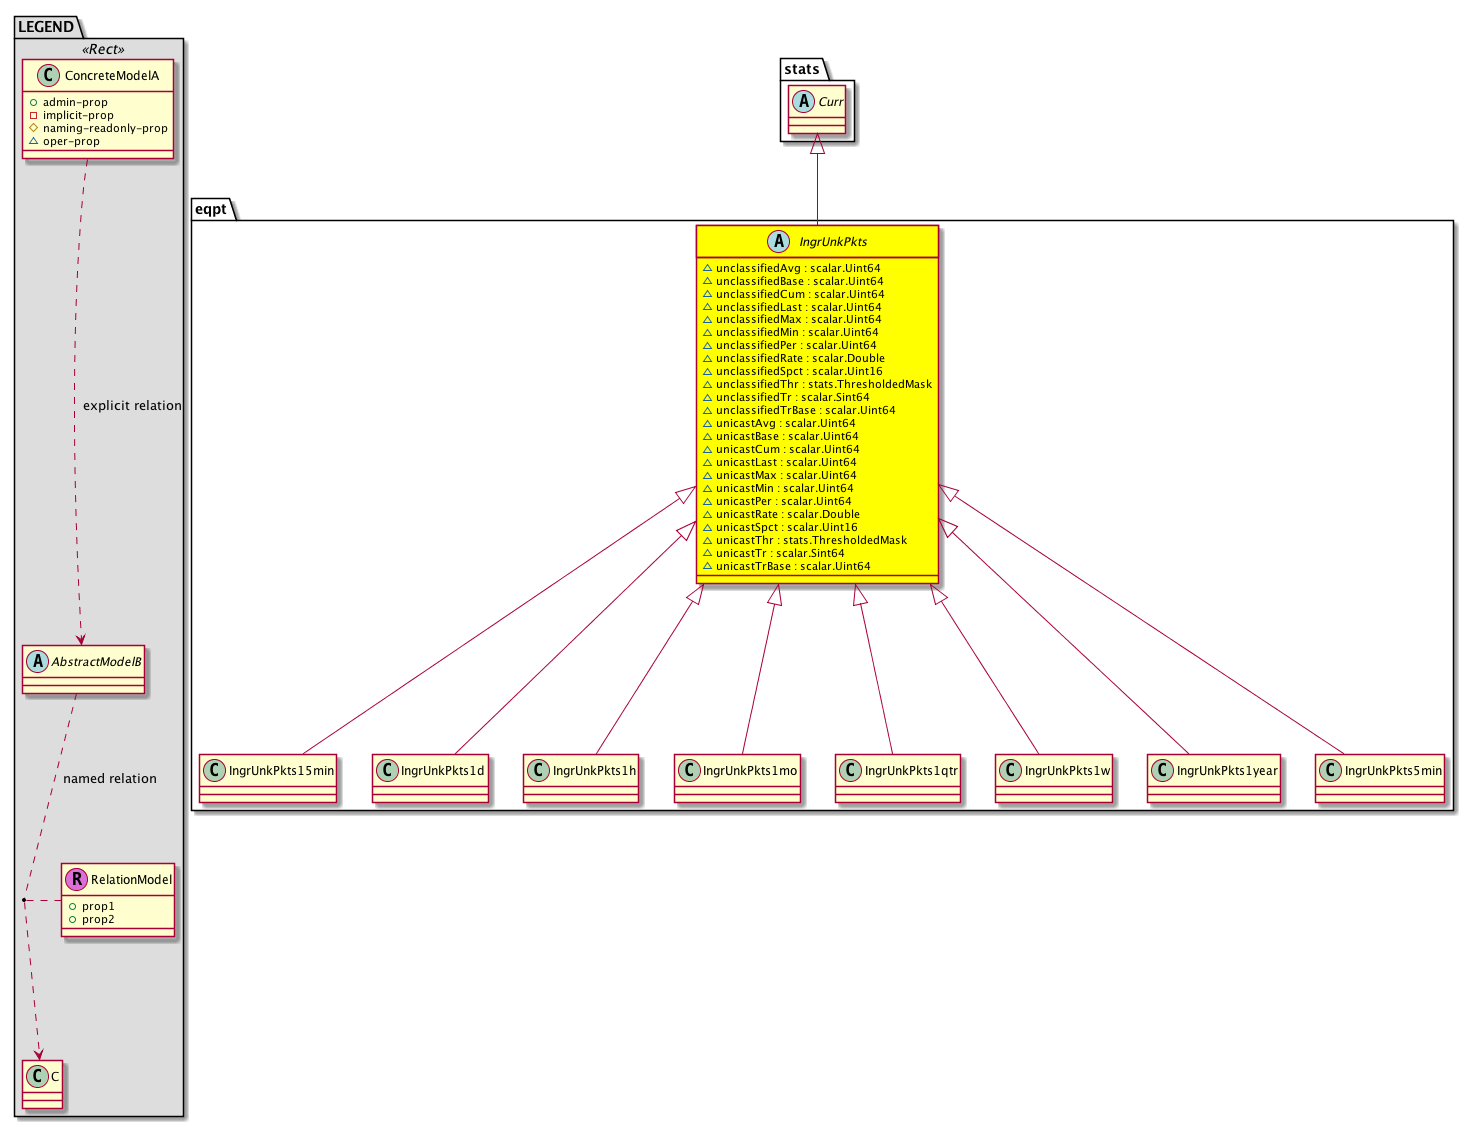Select the 'C' icon of IngrUnkPkts1mo

pyautogui.click(x=689, y=770)
